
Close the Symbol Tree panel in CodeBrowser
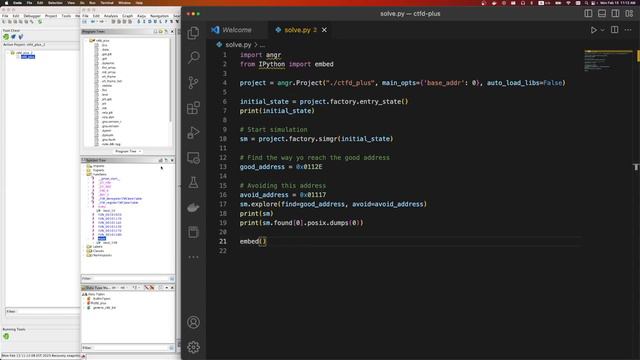[x=172, y=160]
